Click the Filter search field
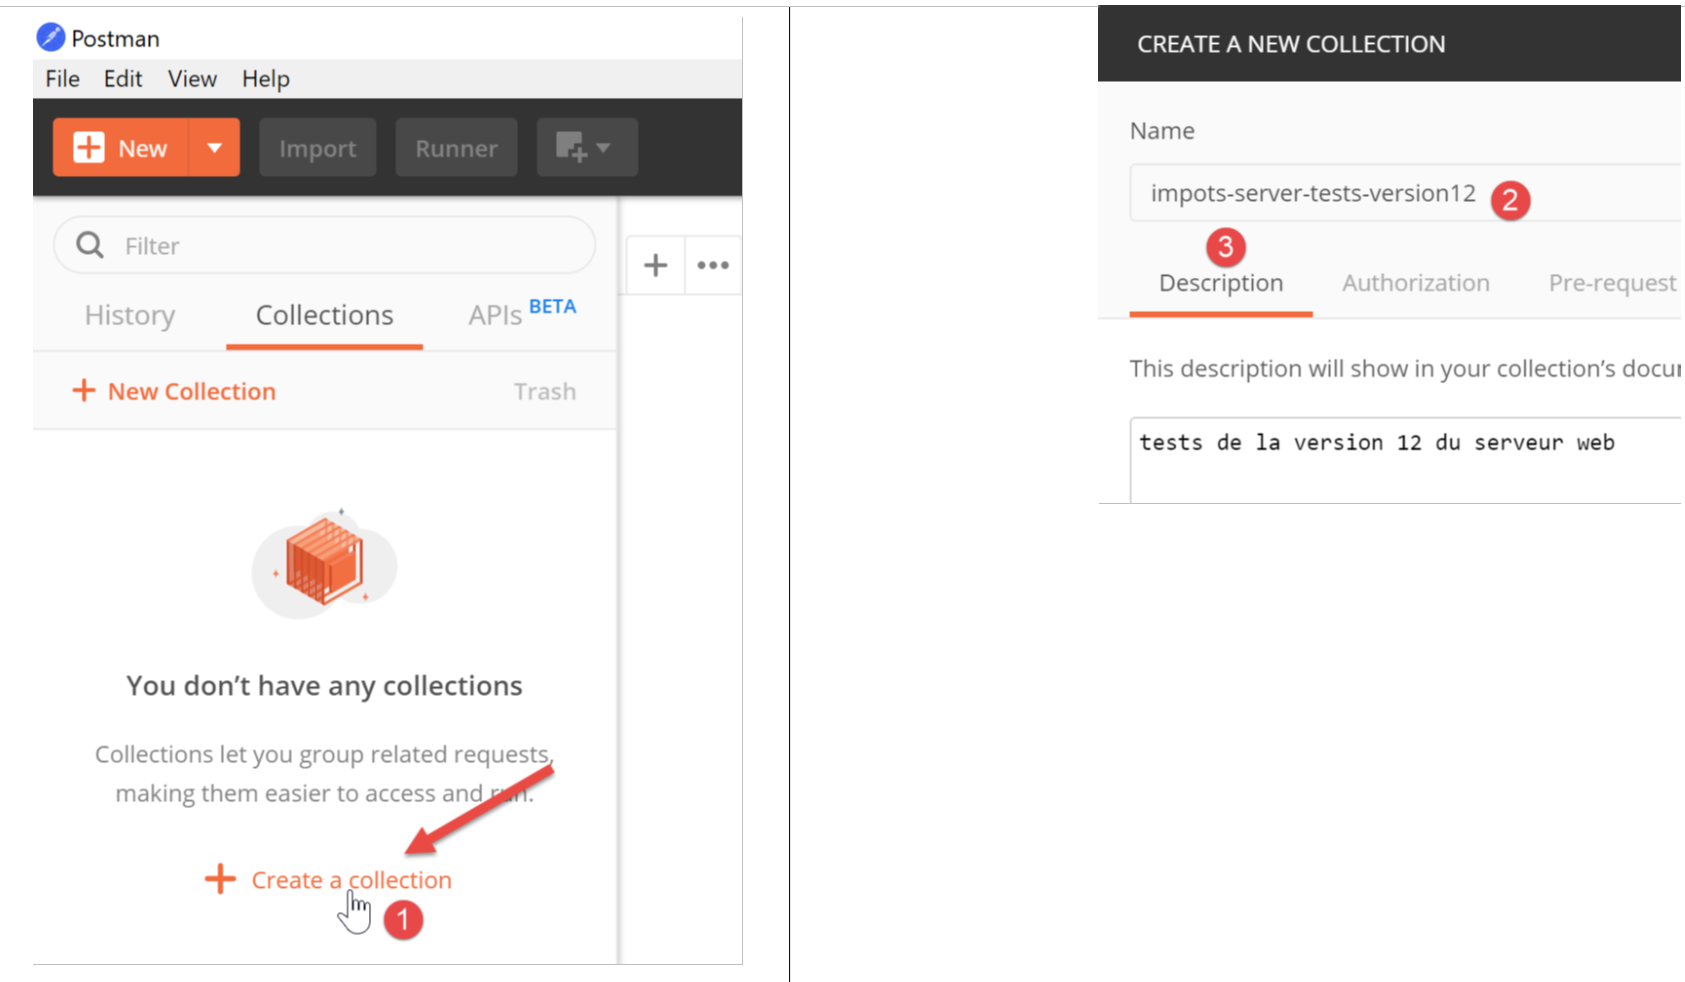Screen dimensions: 1685x982 [340, 246]
